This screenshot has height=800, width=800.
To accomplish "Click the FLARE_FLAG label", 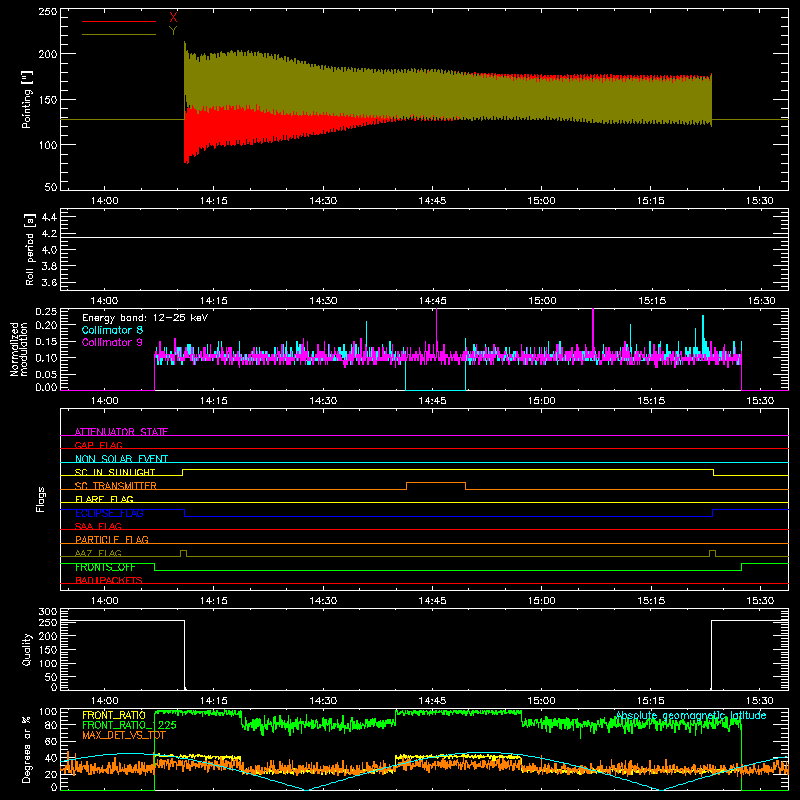I will (x=104, y=499).
